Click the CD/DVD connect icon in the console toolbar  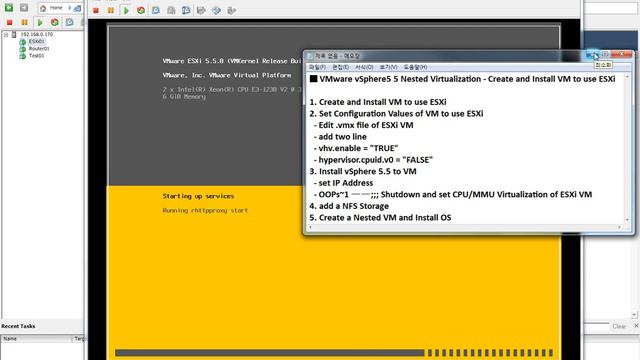pyautogui.click(x=216, y=10)
